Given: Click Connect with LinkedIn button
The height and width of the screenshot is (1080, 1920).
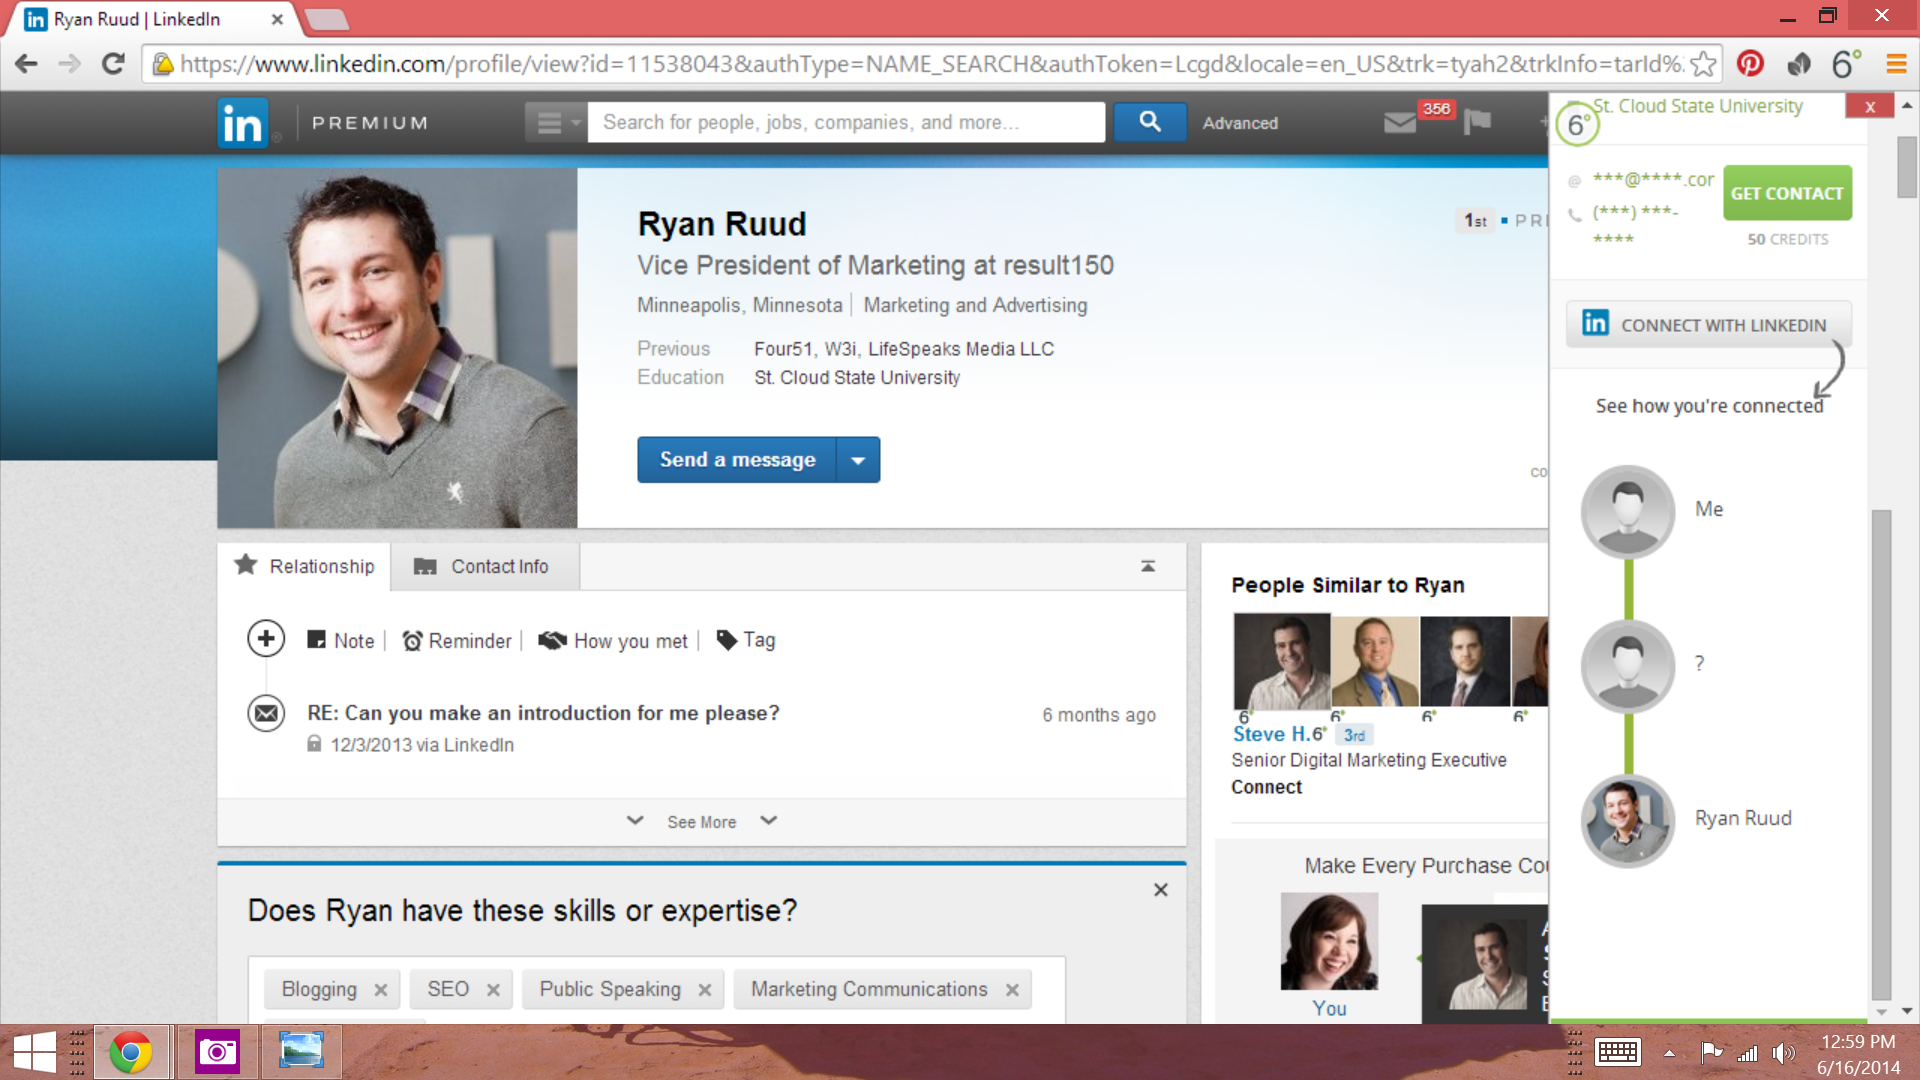Looking at the screenshot, I should click(1709, 324).
